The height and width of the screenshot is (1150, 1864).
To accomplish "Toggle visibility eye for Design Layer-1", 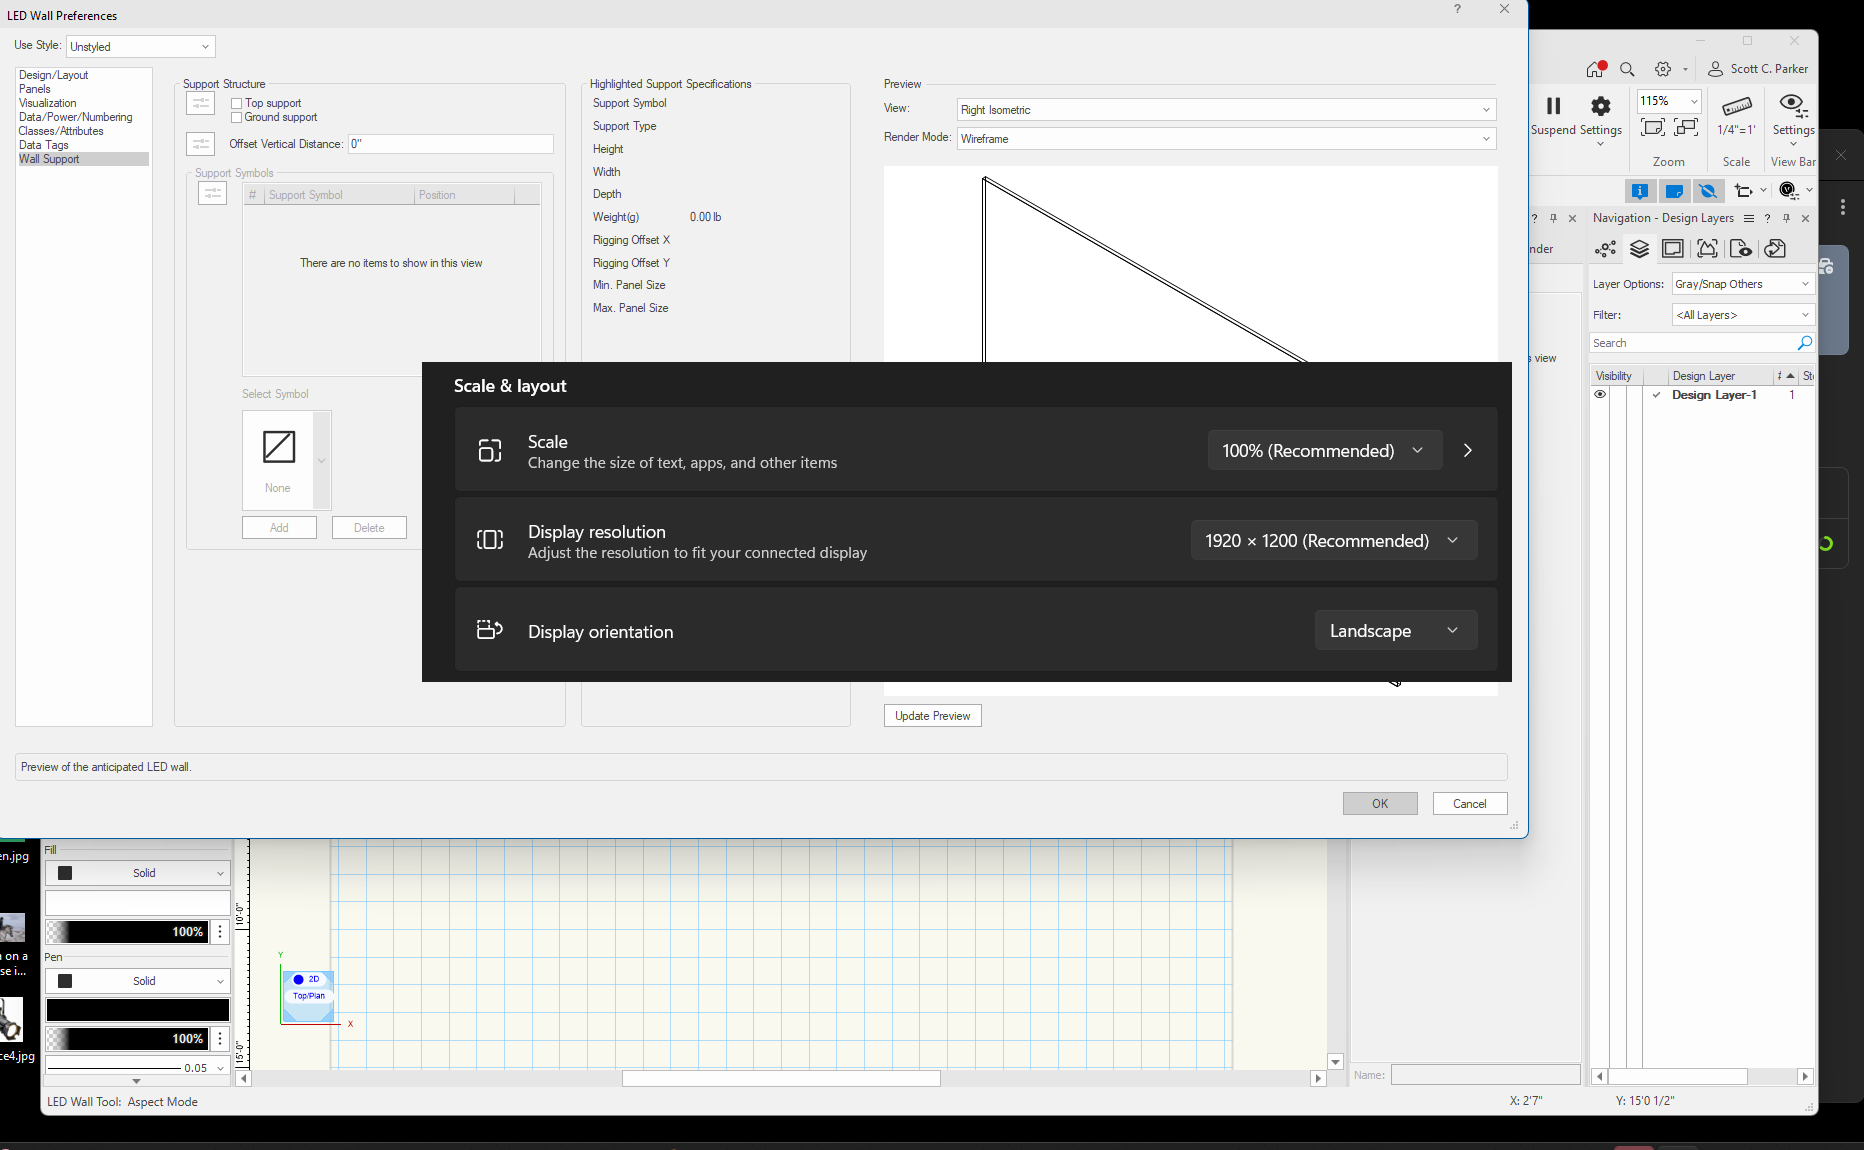I will tap(1600, 395).
